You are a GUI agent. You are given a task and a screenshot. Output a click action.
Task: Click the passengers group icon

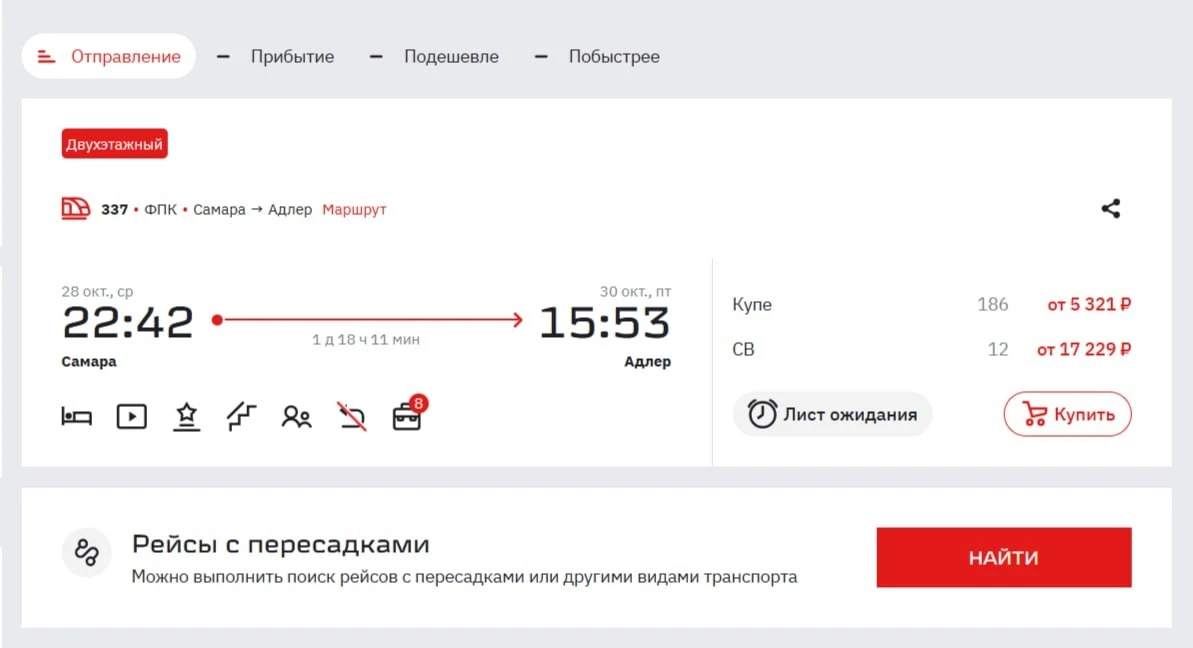[297, 417]
